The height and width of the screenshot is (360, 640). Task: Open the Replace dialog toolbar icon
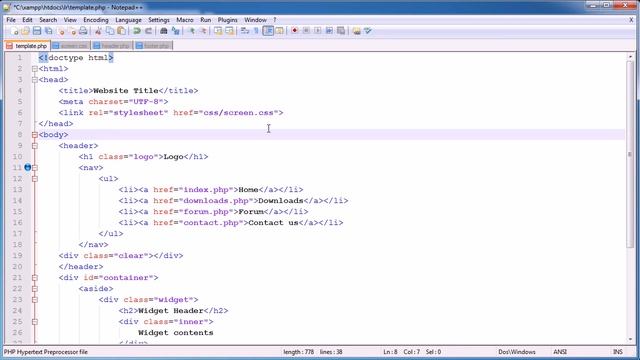pos(176,31)
